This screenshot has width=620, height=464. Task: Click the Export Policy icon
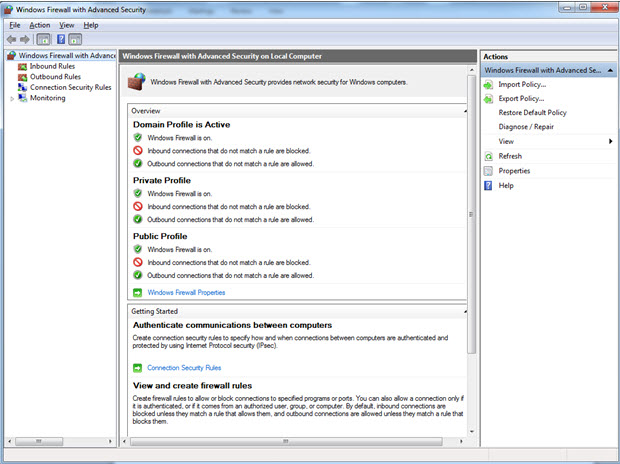click(489, 99)
